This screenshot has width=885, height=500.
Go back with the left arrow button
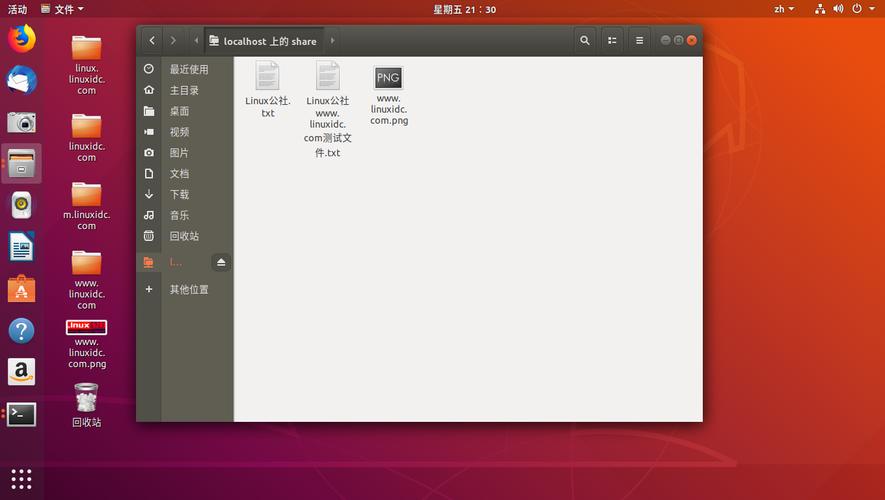point(151,41)
